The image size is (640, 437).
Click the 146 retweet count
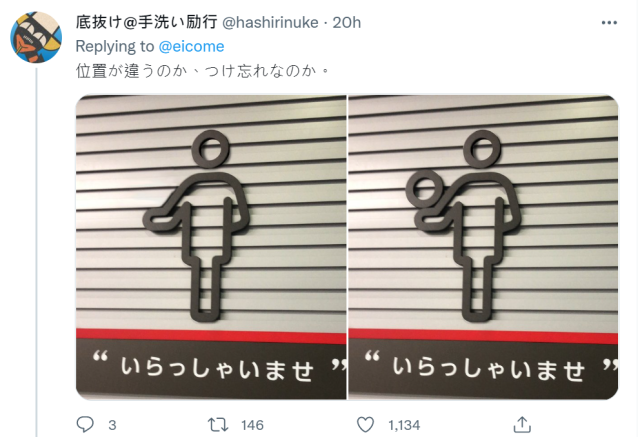coord(252,426)
